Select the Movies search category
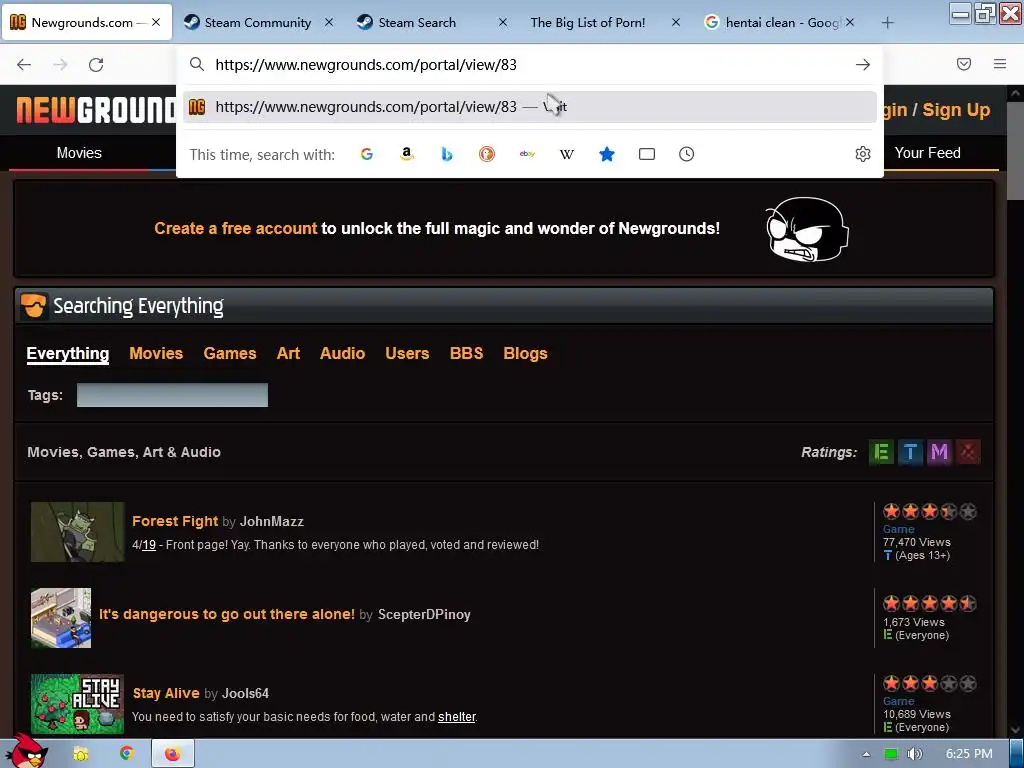This screenshot has width=1024, height=768. tap(156, 353)
